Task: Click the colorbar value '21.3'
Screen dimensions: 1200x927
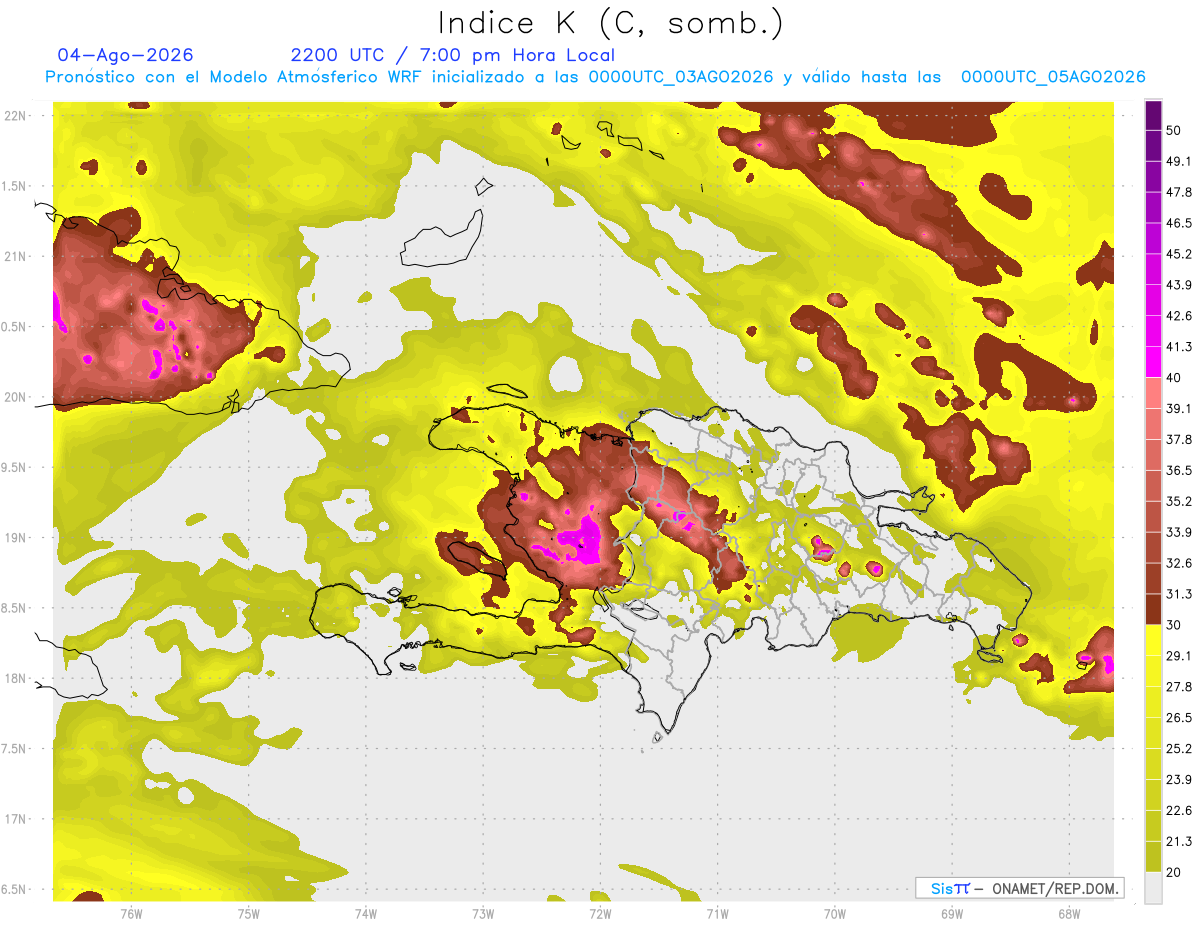Action: point(1179,841)
